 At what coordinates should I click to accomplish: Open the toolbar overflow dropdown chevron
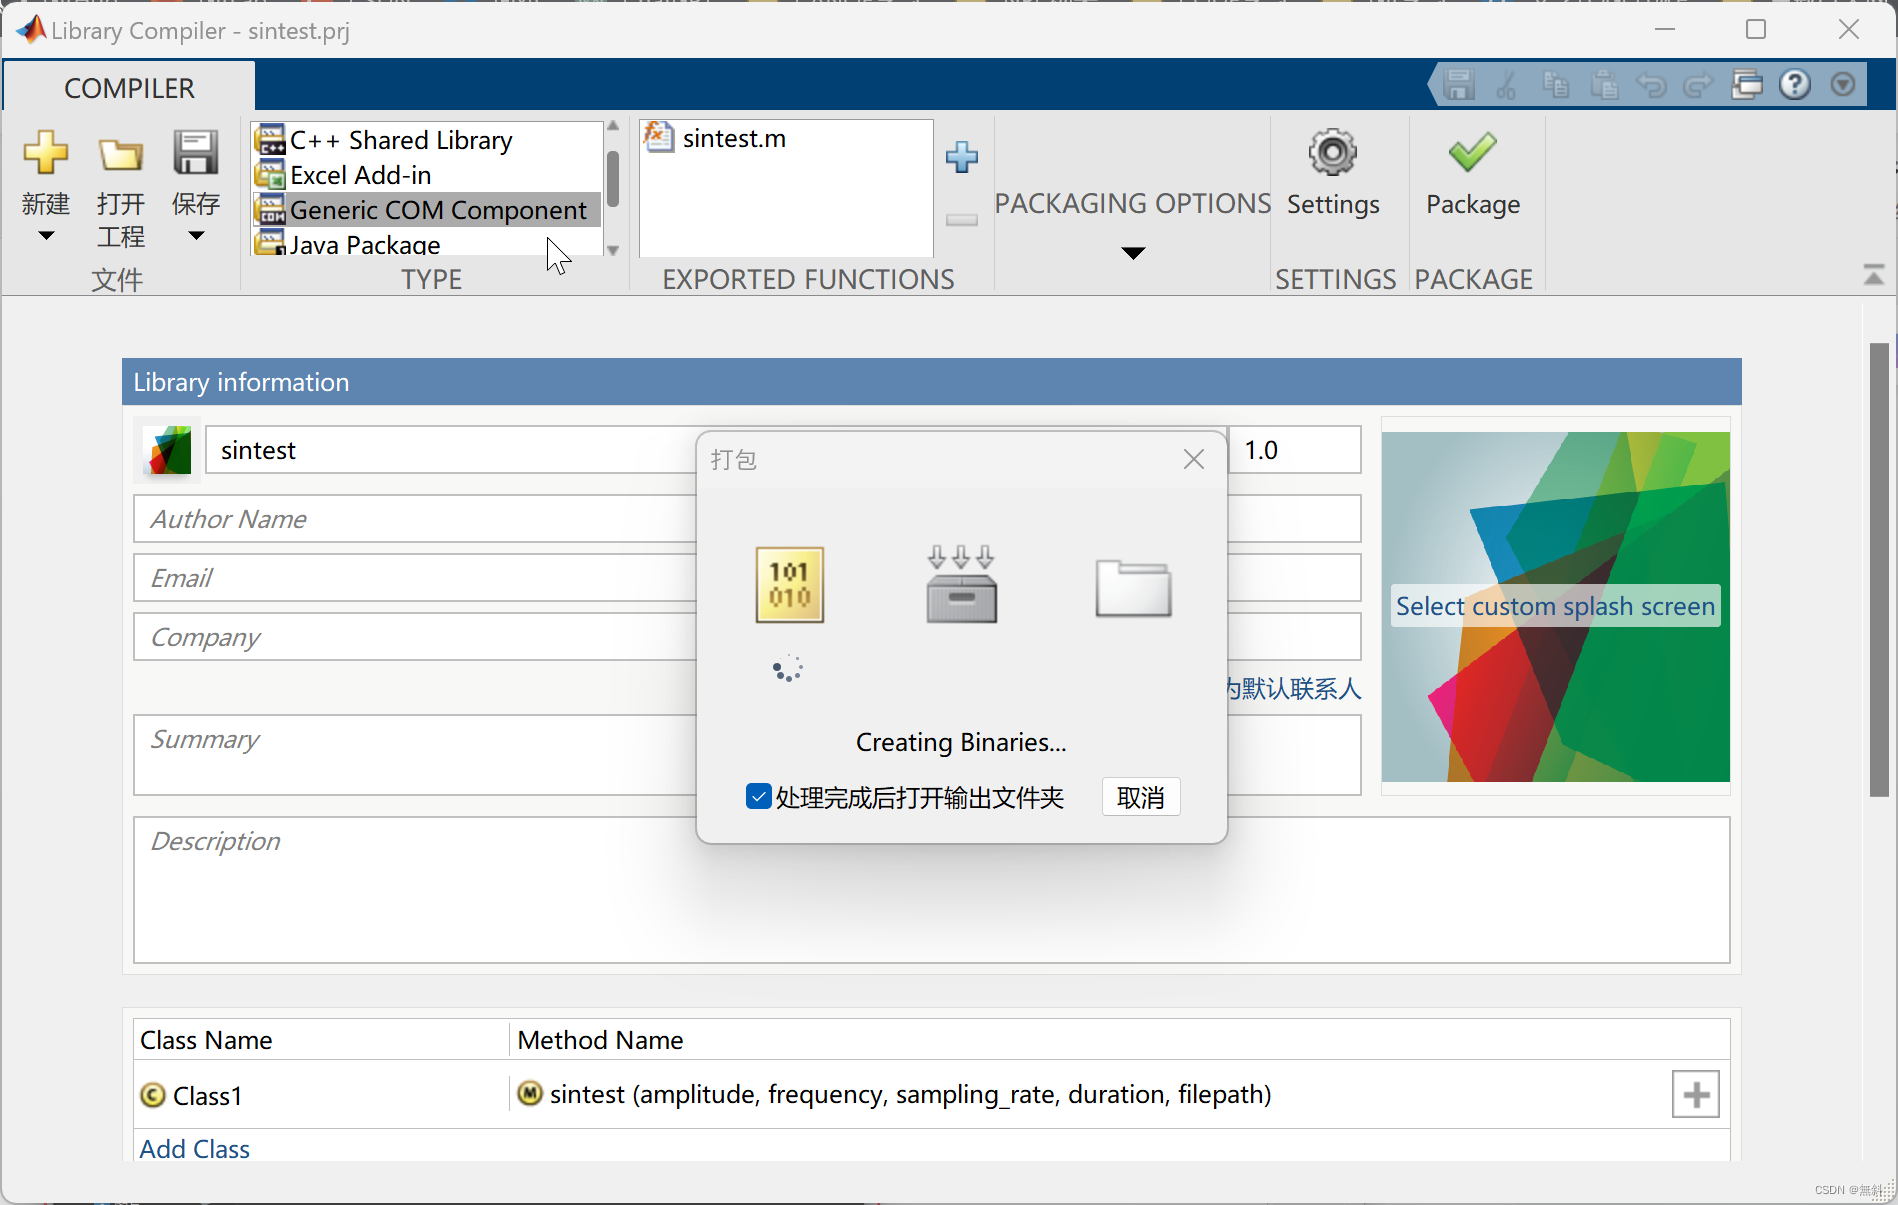(1843, 84)
